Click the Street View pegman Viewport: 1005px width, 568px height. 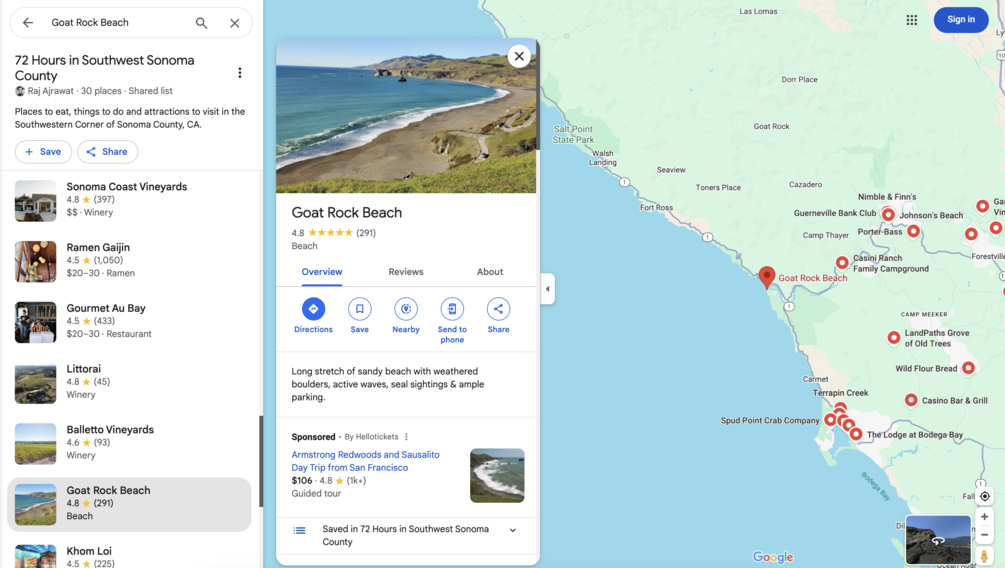(x=984, y=555)
